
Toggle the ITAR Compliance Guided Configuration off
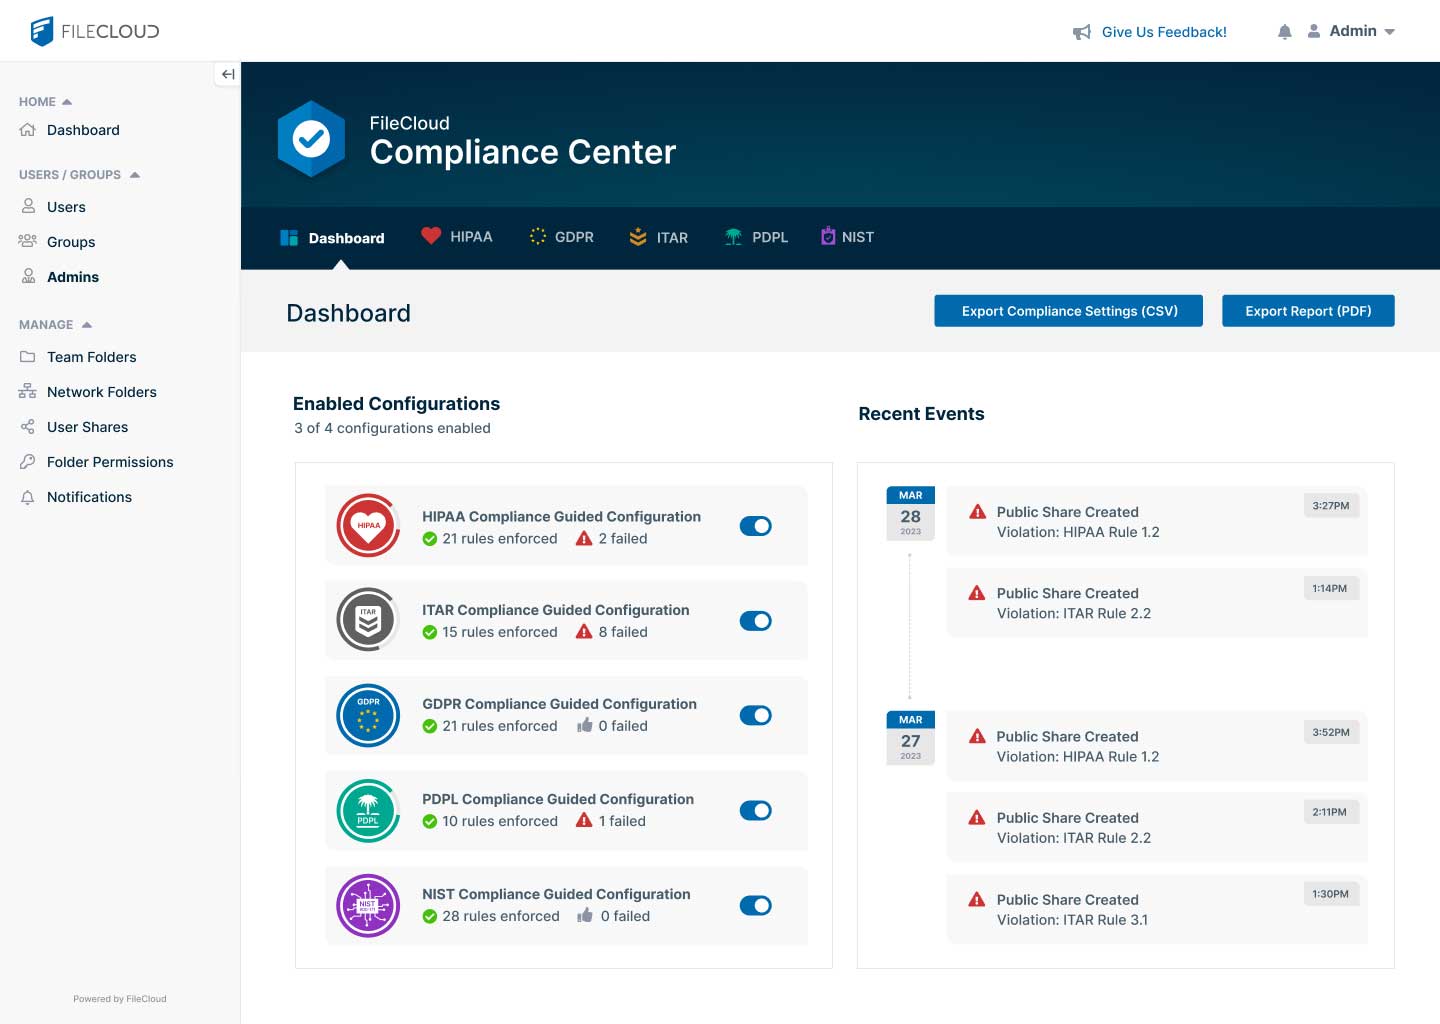(x=755, y=620)
